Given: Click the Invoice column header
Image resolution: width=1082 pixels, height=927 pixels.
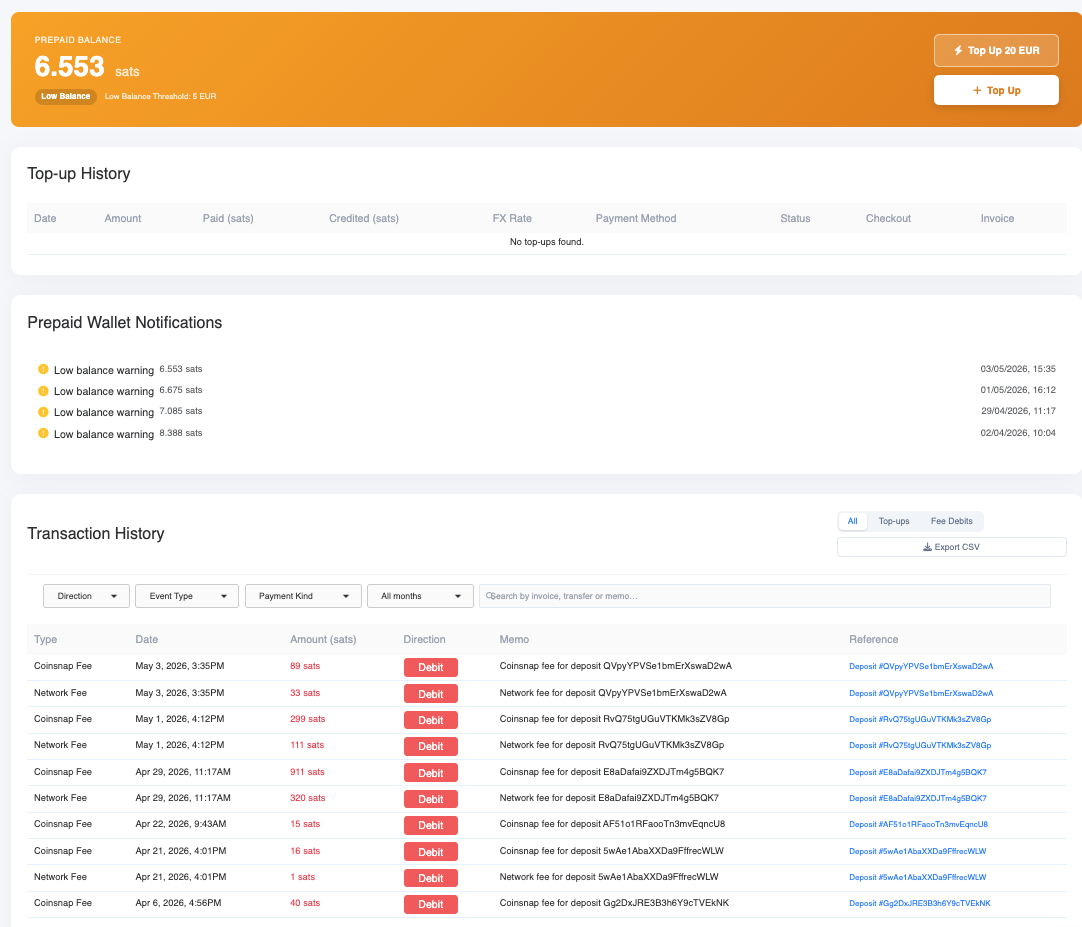Looking at the screenshot, I should [997, 218].
